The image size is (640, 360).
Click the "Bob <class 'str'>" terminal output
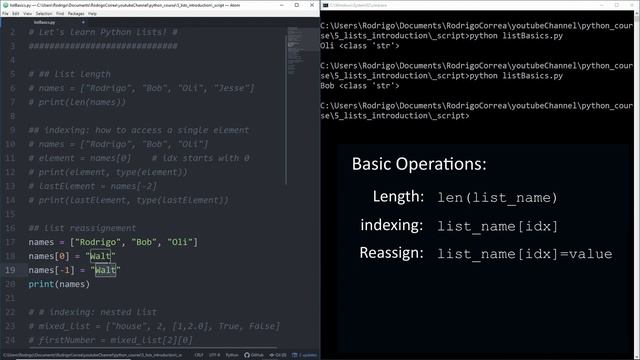(360, 86)
